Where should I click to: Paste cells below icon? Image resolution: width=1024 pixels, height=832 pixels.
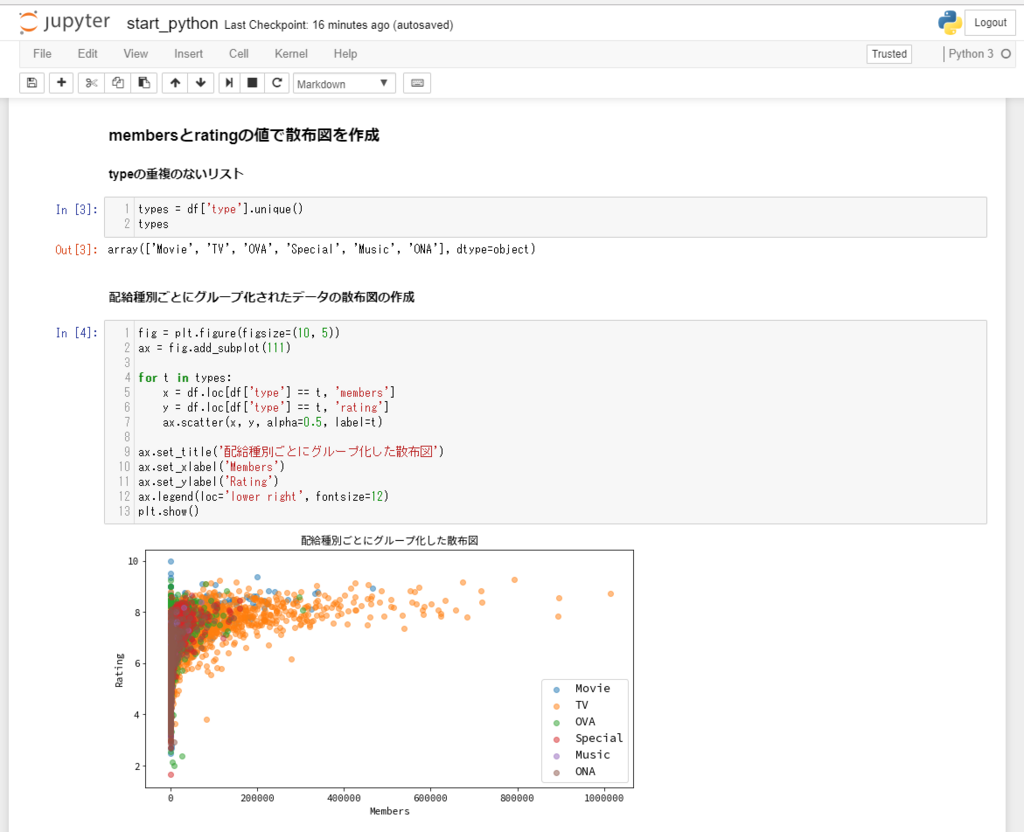(144, 83)
